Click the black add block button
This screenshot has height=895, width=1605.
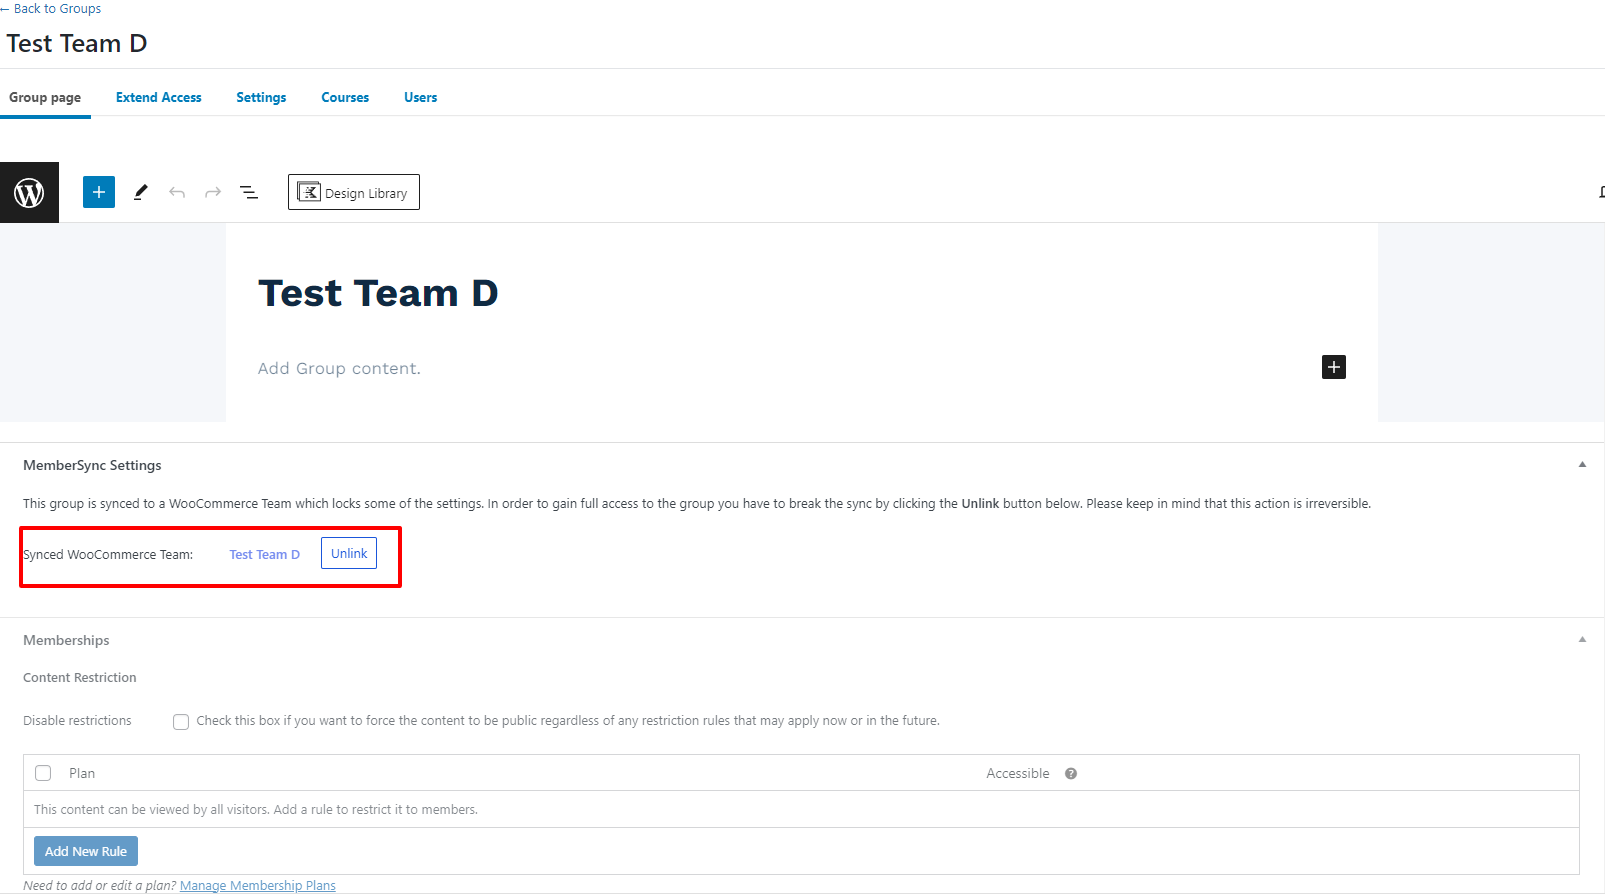point(1334,367)
